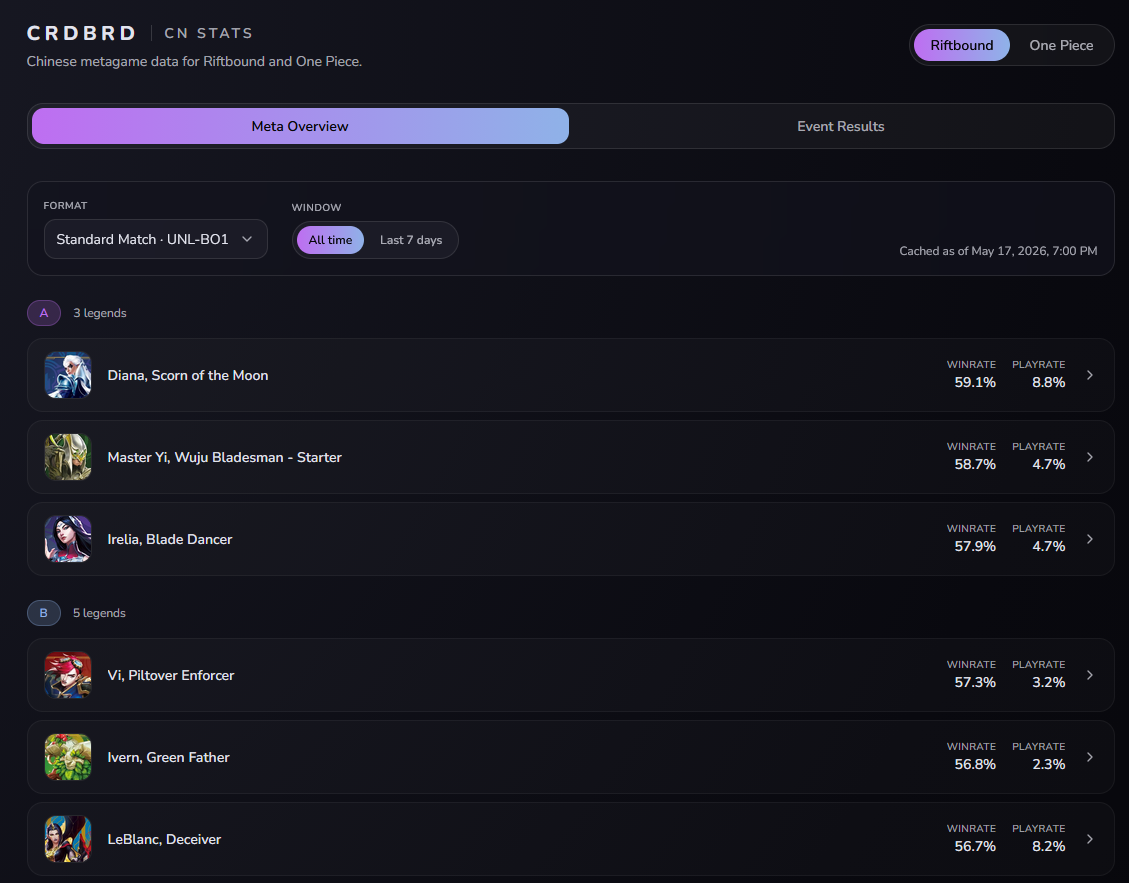Click LeBlanc, Deceiver portrait icon

pos(68,840)
